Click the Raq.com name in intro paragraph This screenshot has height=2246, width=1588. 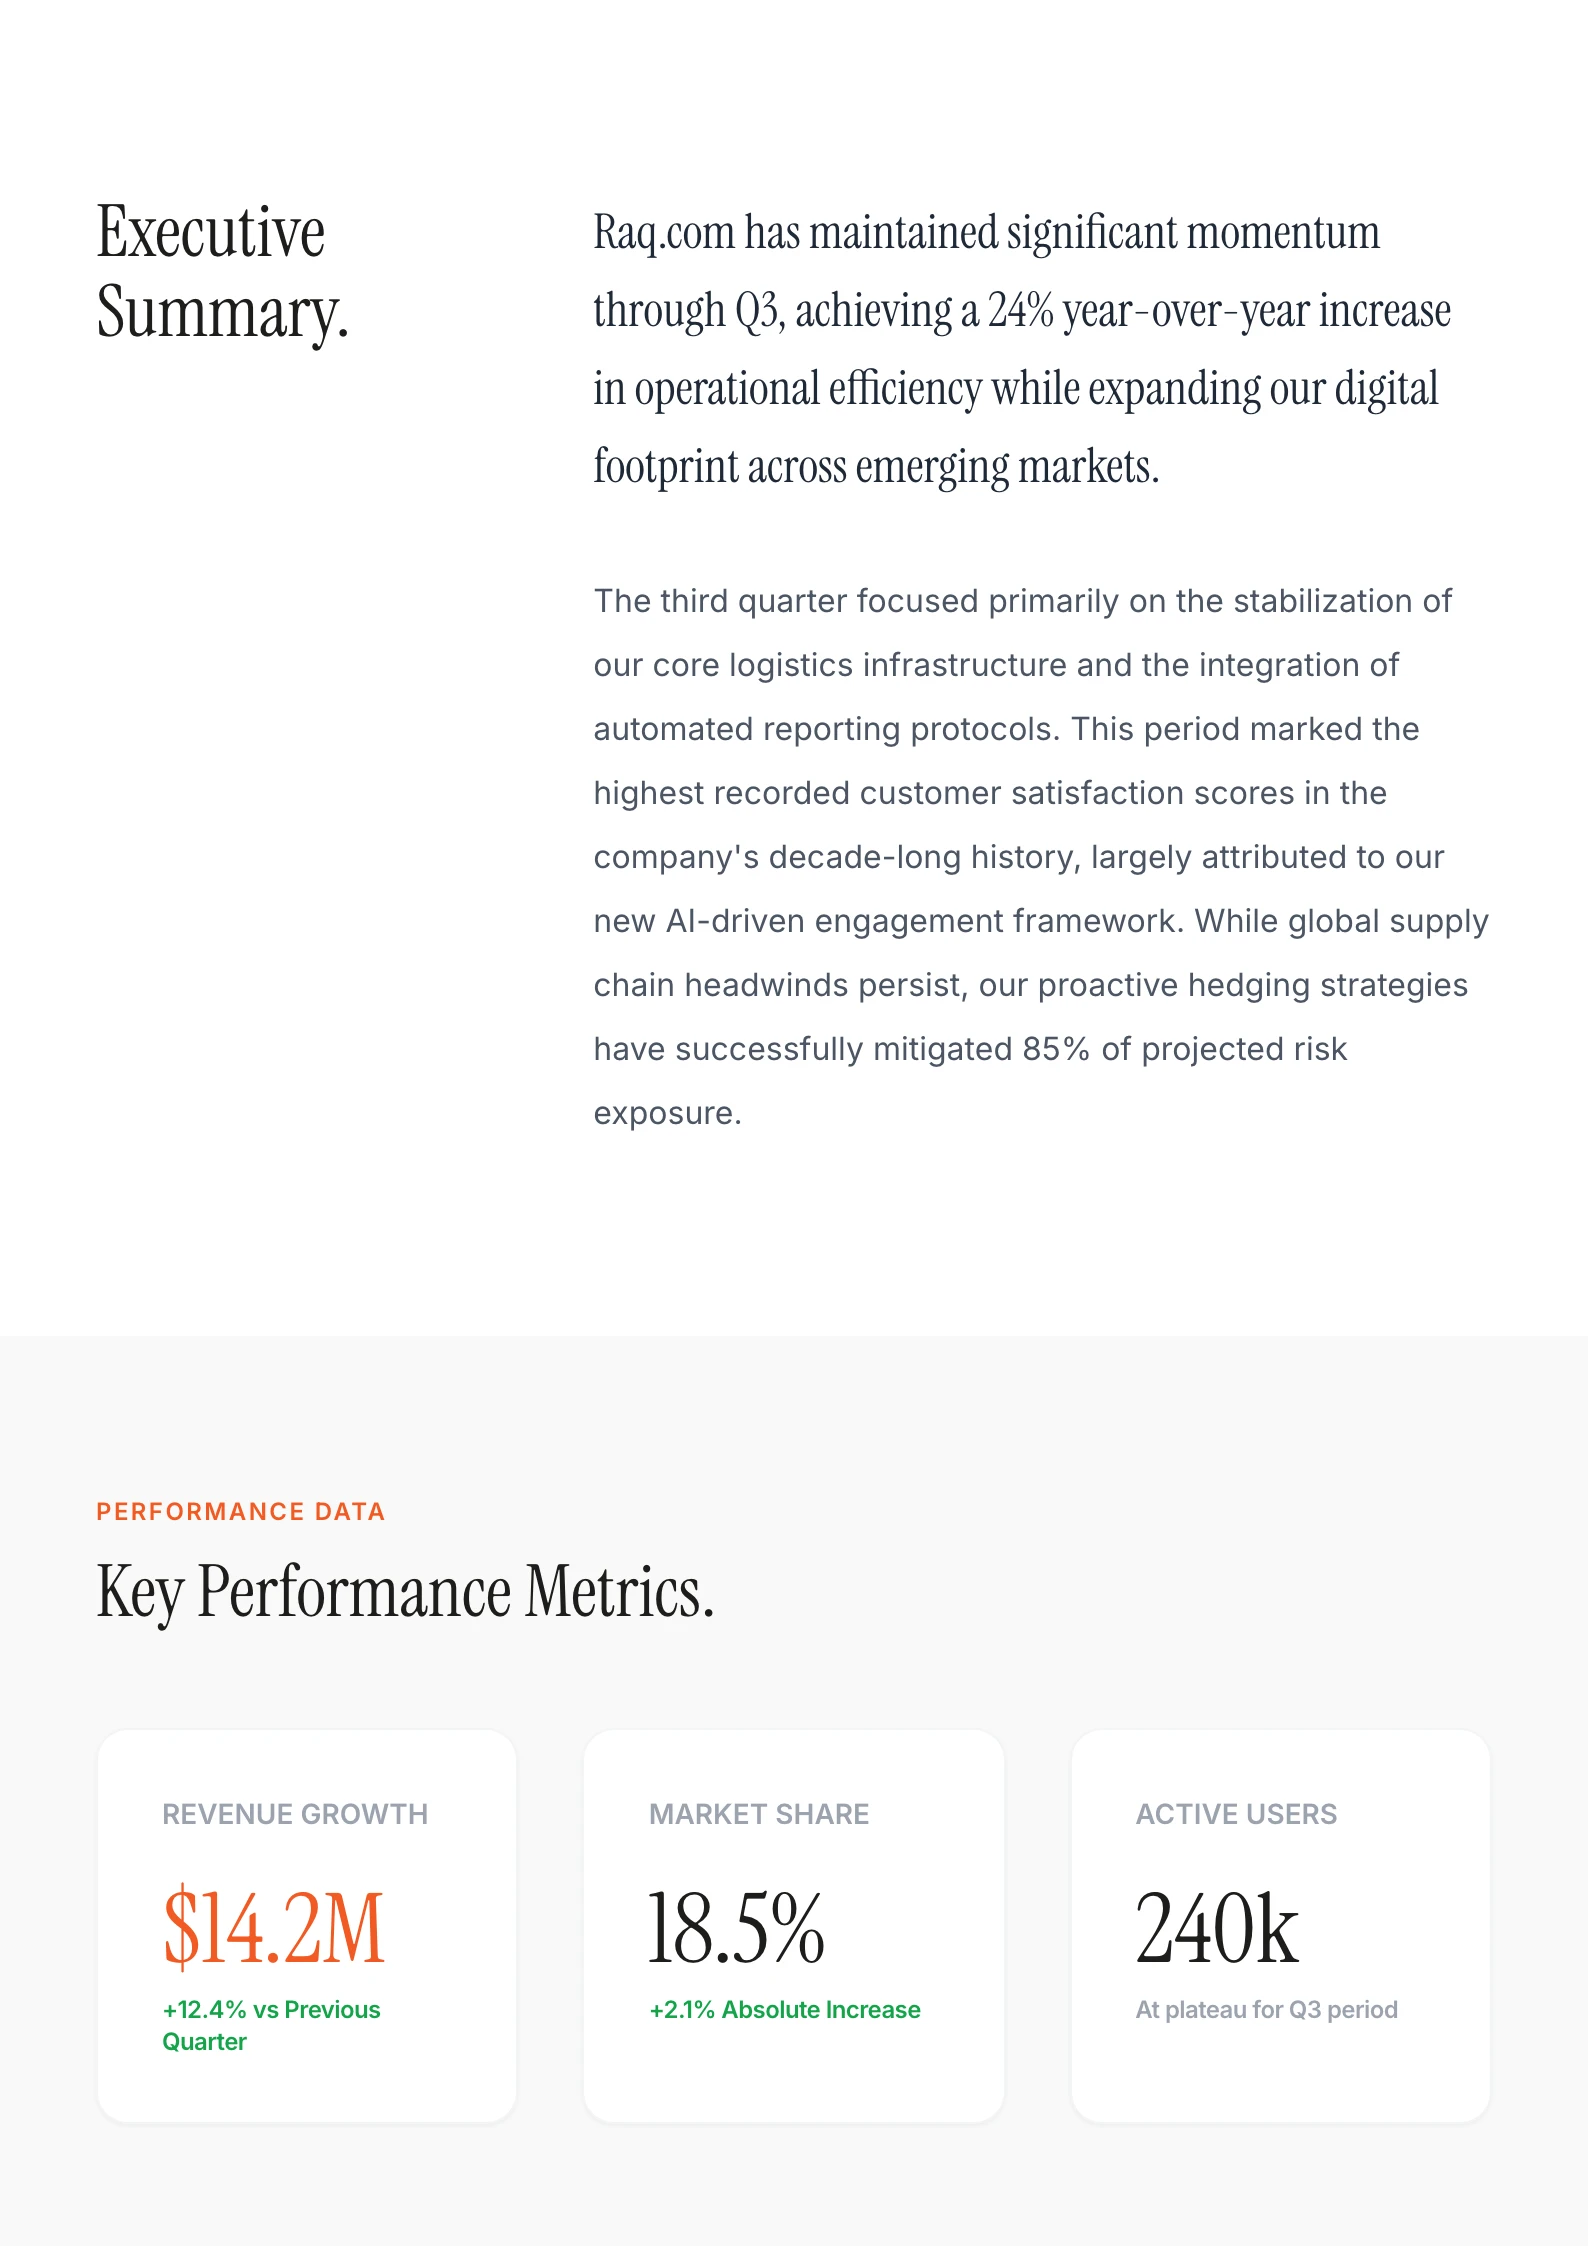(x=664, y=233)
